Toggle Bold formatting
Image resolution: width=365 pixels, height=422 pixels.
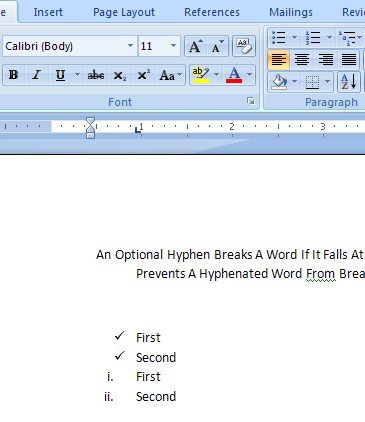(14, 75)
